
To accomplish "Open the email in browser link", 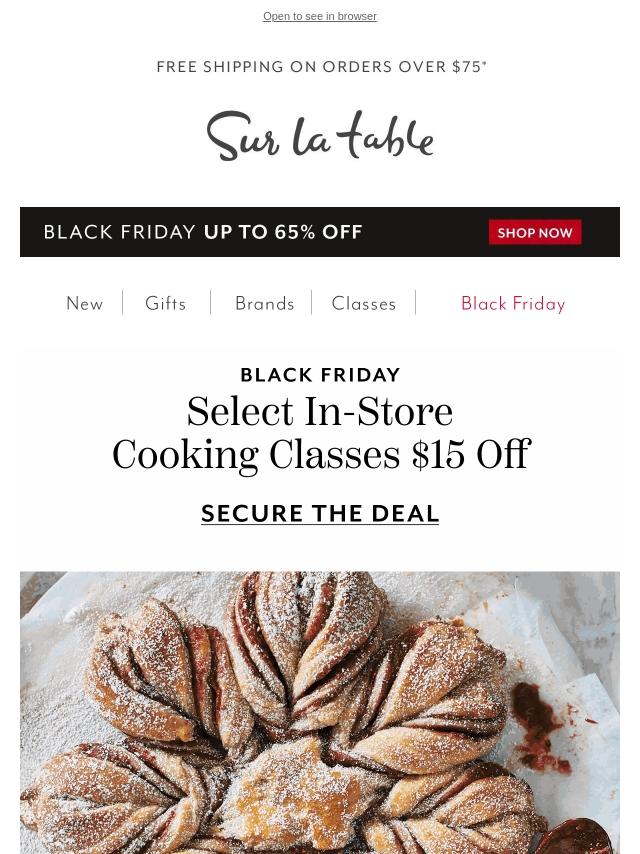I will coord(320,17).
